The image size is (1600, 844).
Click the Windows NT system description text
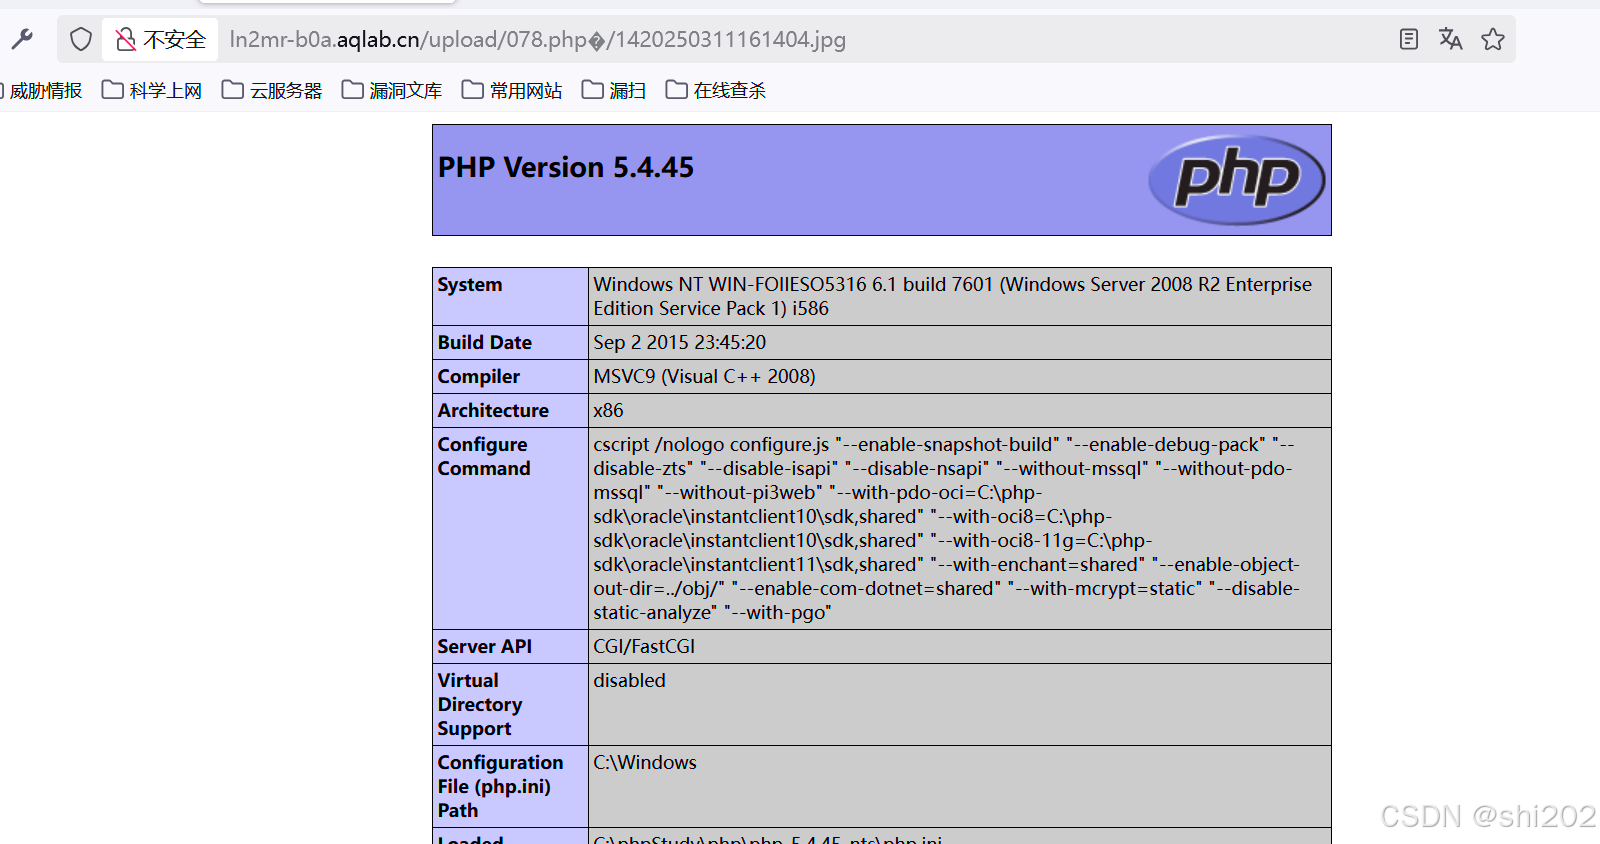tap(952, 296)
